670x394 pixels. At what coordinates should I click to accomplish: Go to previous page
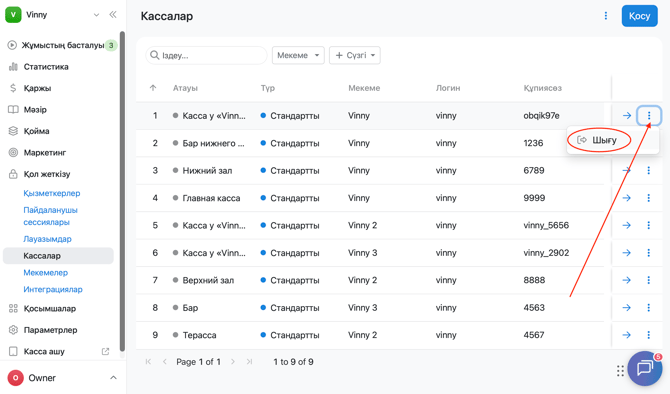tap(165, 362)
